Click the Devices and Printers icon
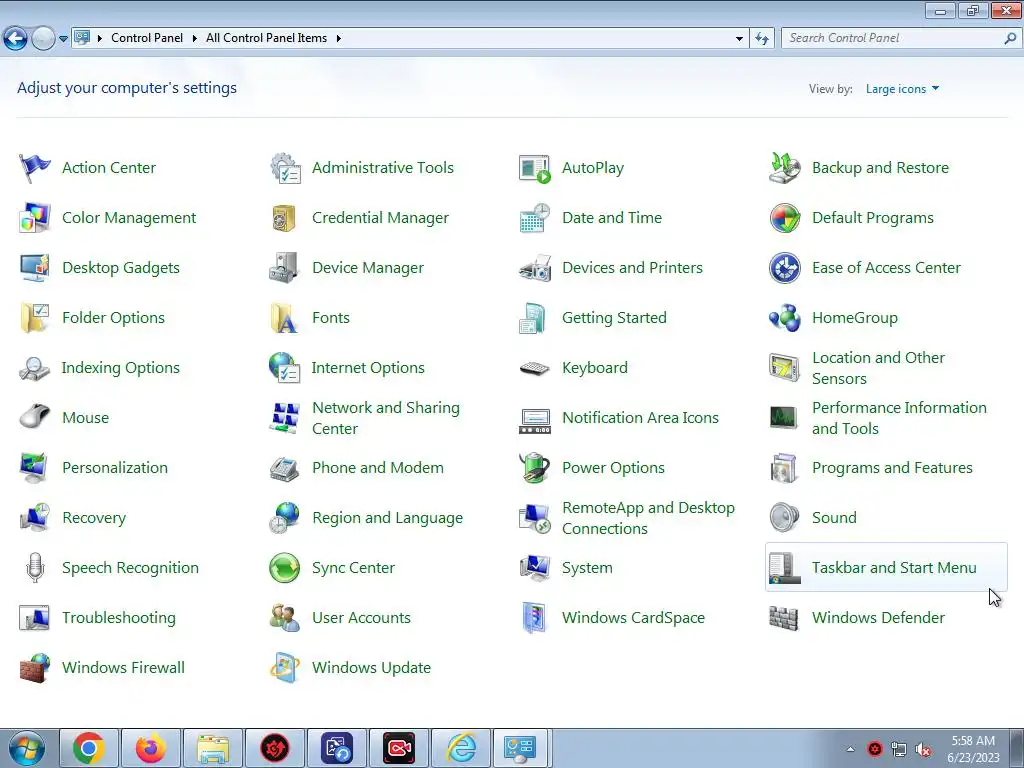Image resolution: width=1024 pixels, height=768 pixels. click(535, 268)
